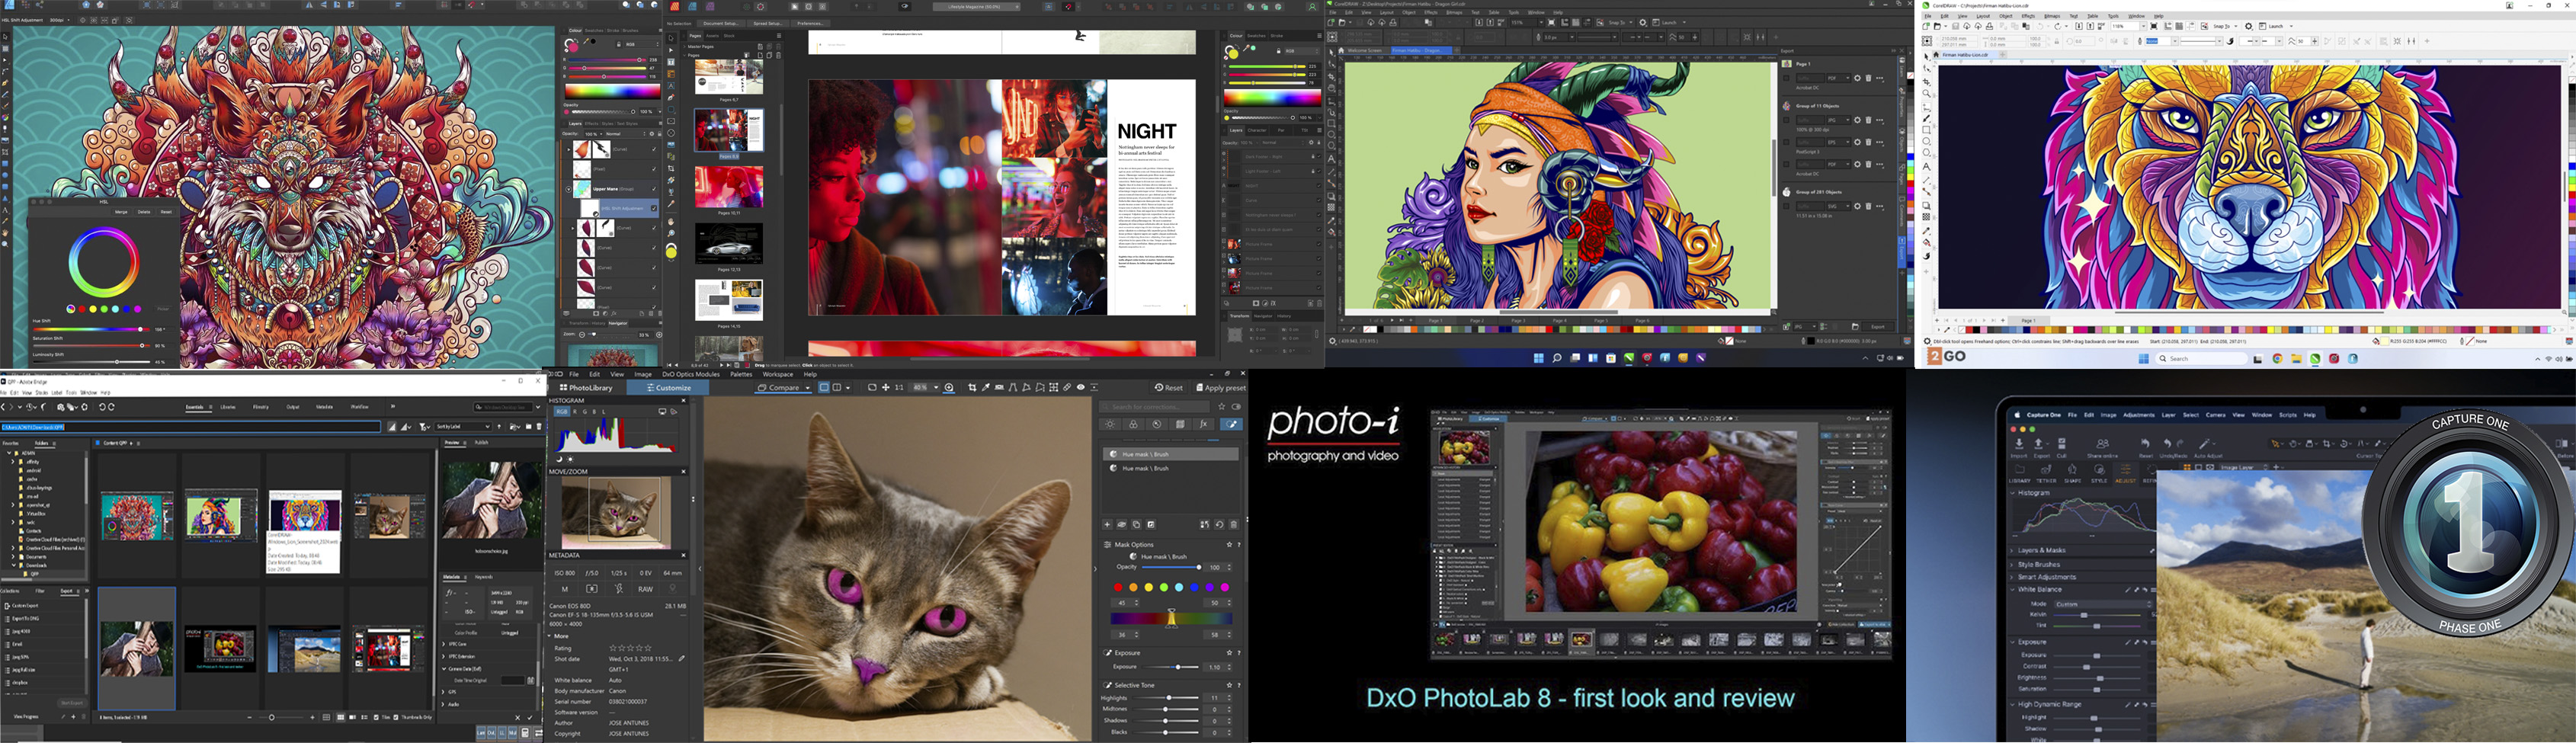Delete the SVG export row with trash icon
This screenshot has height=743, width=2576.
tap(1868, 206)
